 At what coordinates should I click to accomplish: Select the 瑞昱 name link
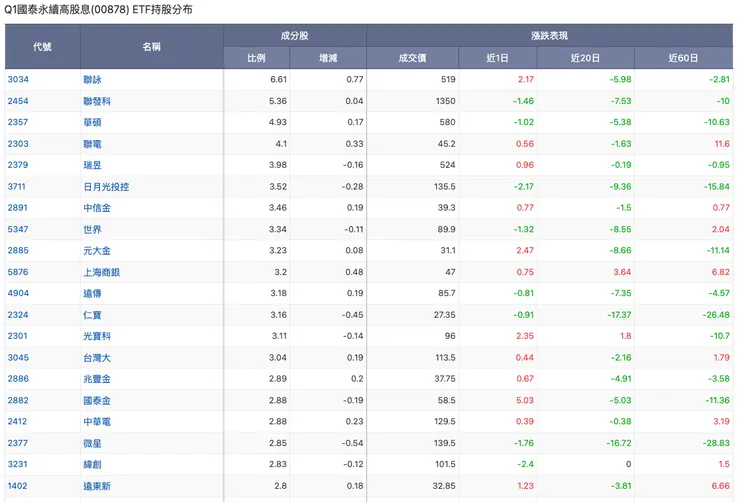pos(93,165)
